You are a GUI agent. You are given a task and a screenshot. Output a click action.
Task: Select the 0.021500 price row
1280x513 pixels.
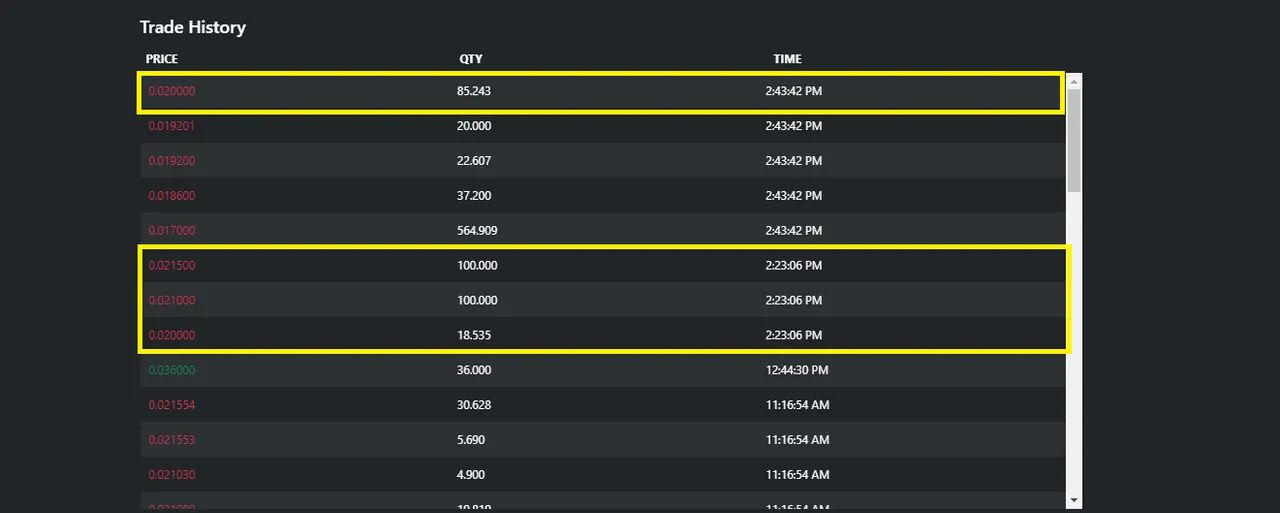pyautogui.click(x=603, y=266)
